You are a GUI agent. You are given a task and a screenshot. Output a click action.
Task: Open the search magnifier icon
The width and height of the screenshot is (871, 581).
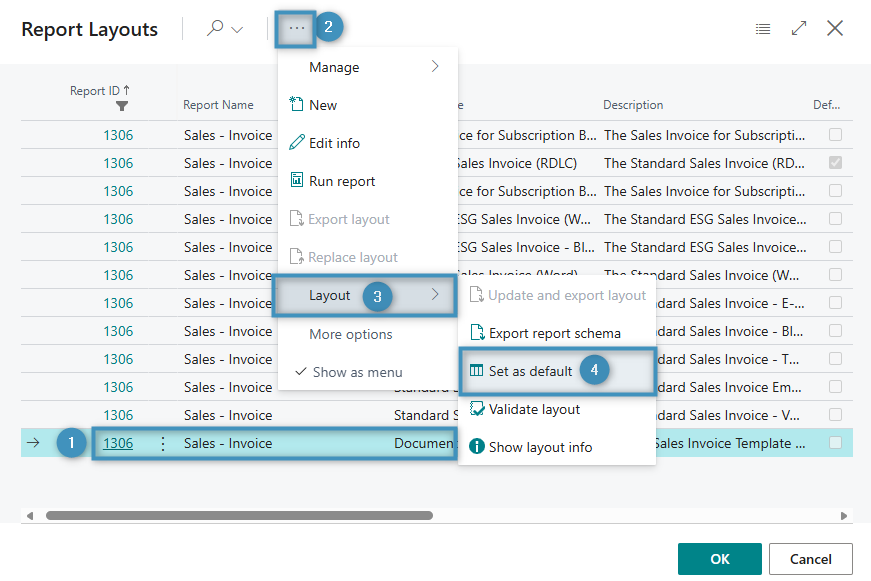pos(214,28)
